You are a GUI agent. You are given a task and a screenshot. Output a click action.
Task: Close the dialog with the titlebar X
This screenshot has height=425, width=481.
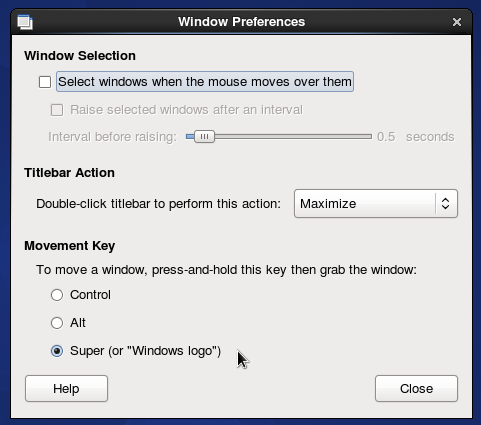(x=457, y=22)
